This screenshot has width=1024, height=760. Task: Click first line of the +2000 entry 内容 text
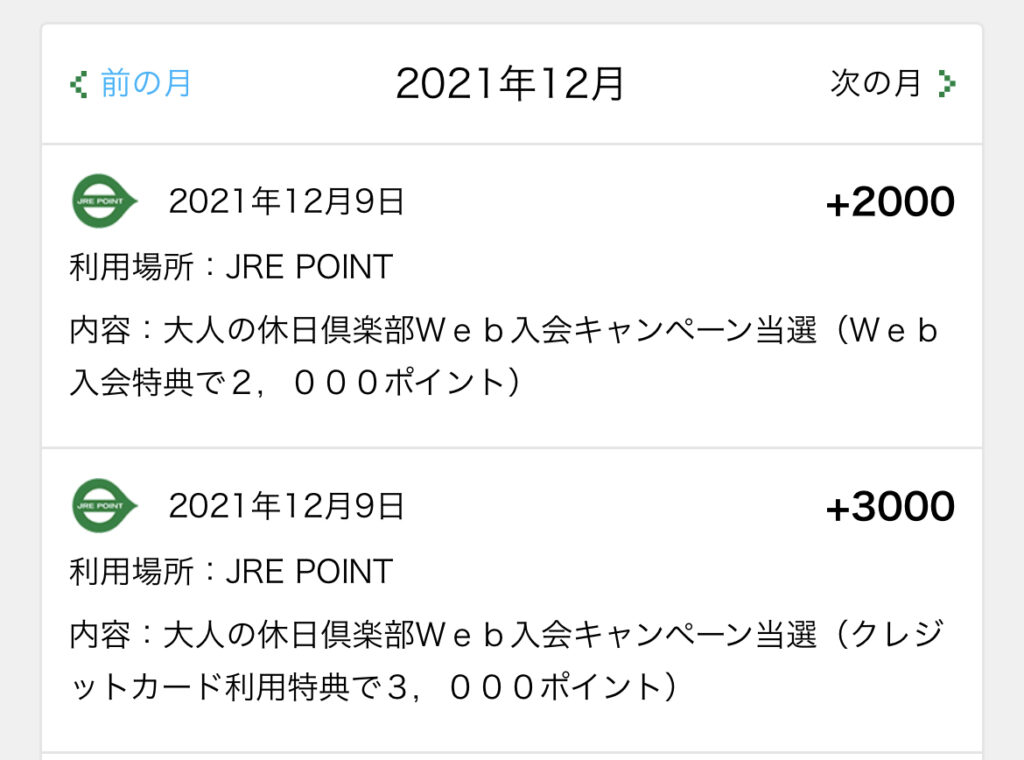[504, 330]
